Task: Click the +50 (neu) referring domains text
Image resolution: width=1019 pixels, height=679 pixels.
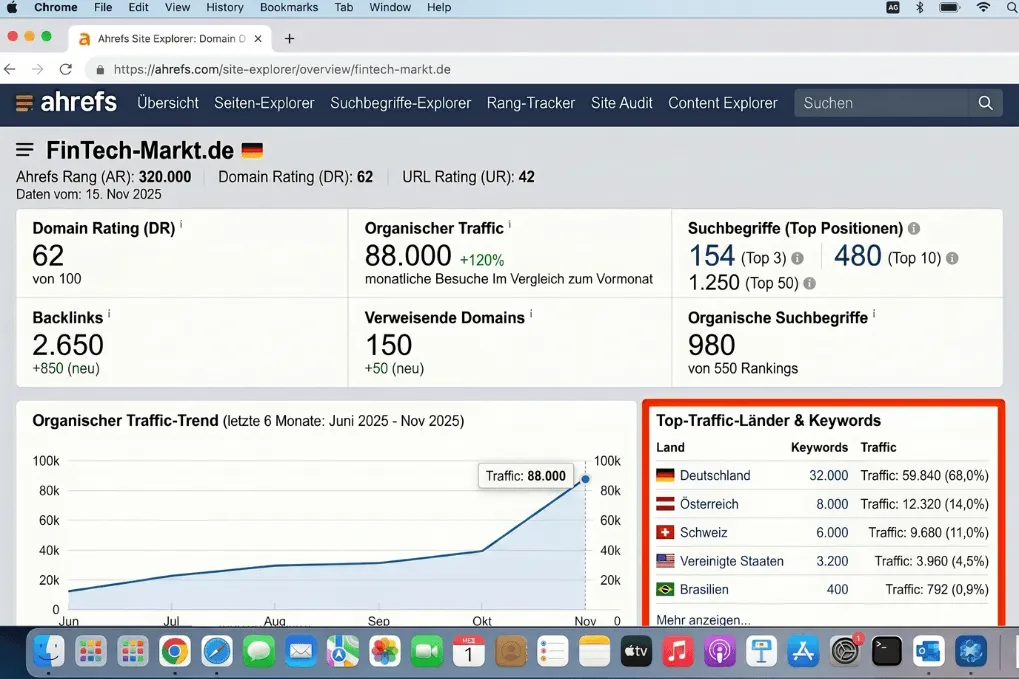Action: coord(394,368)
